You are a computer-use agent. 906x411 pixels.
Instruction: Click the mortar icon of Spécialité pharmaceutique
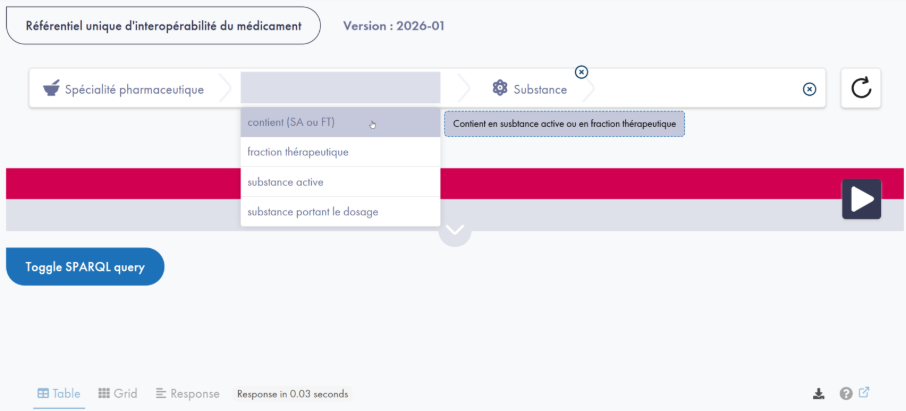click(51, 89)
